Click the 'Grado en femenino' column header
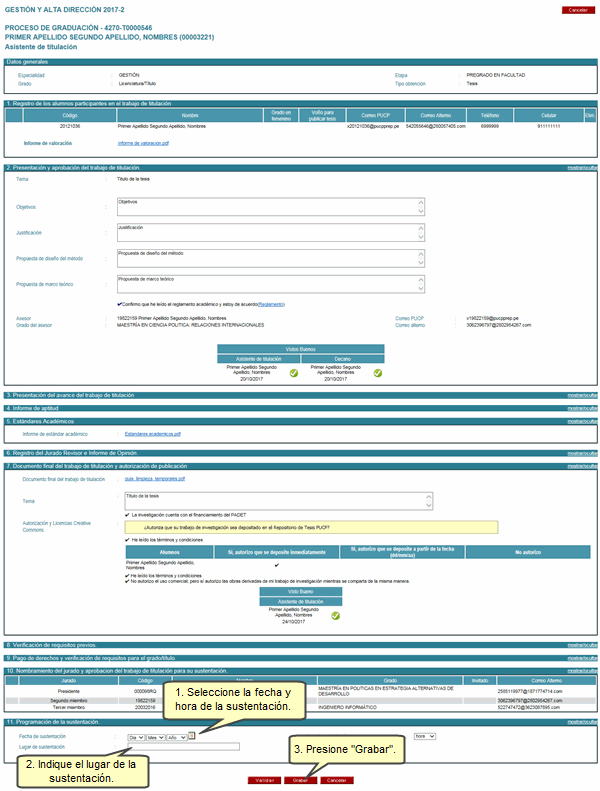 [281, 116]
